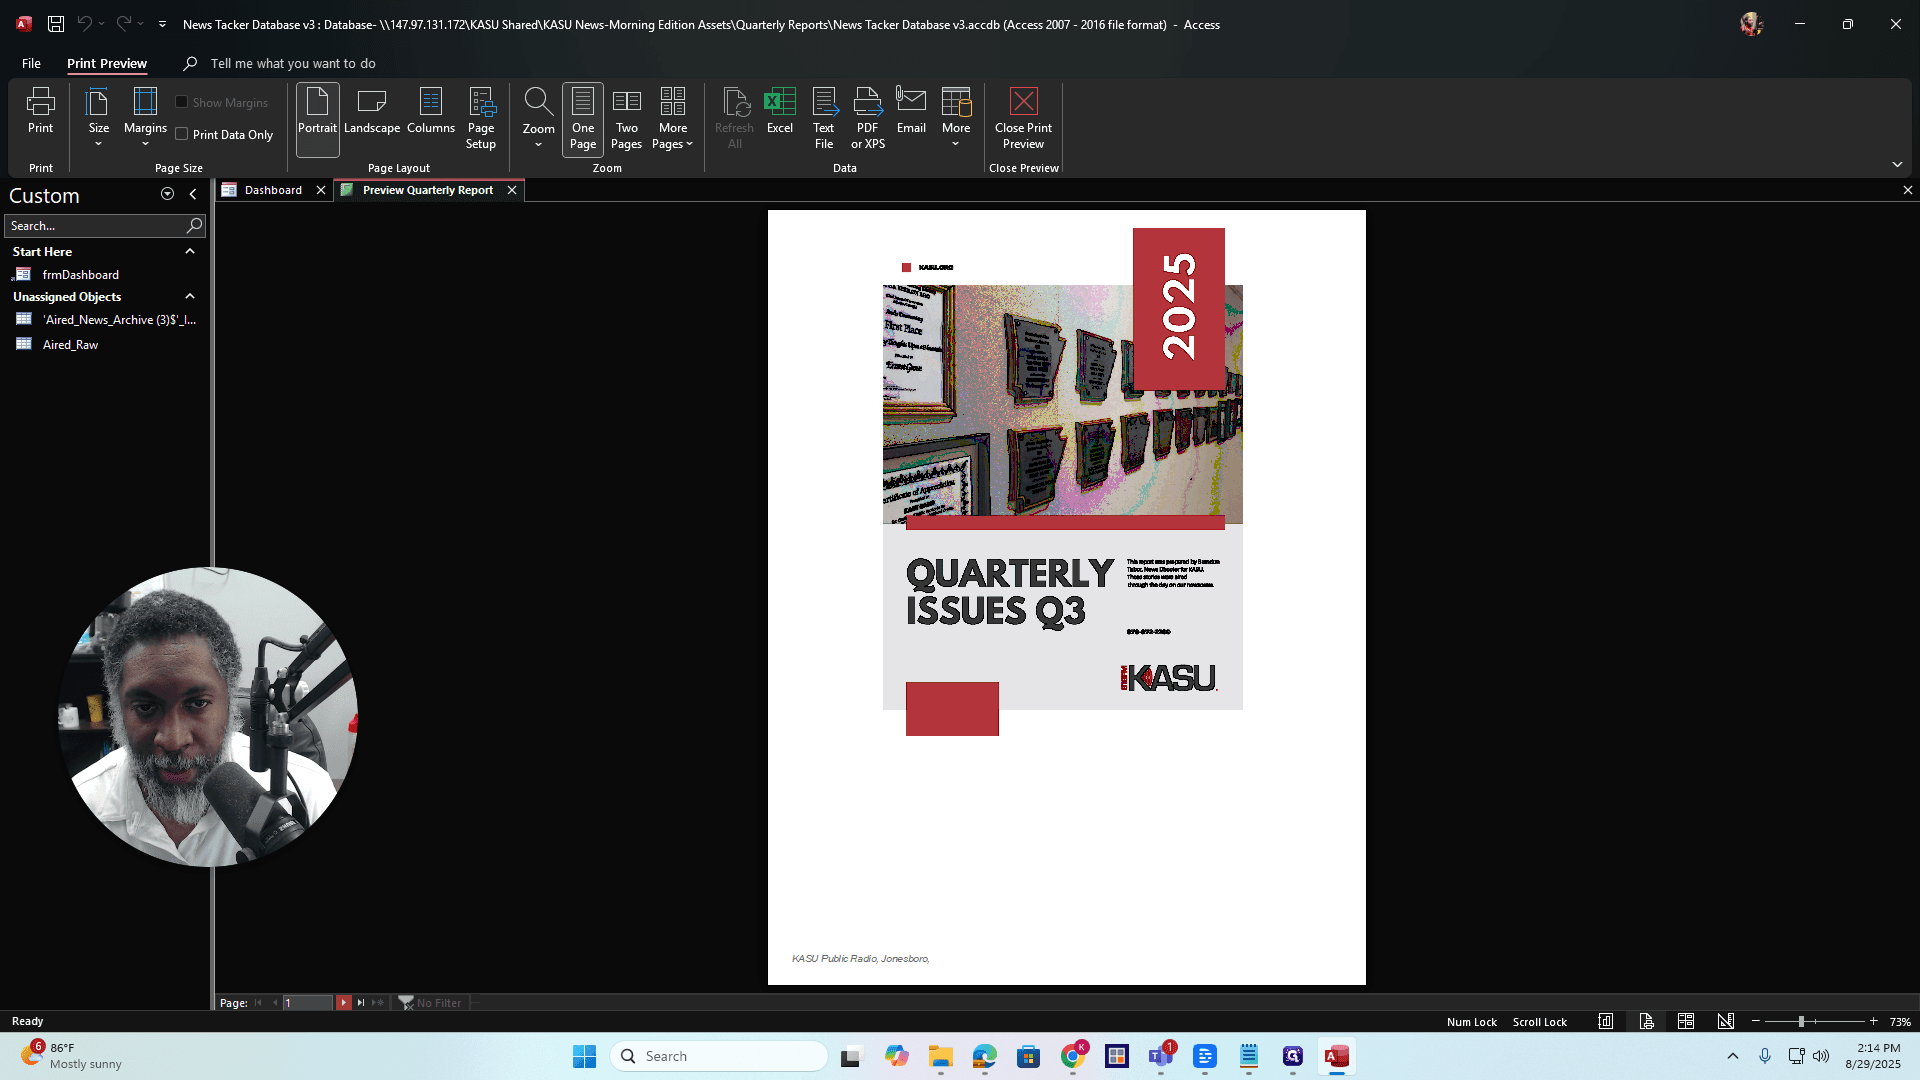Open the Aired_Raw table
Screen dimensions: 1920x1080
(70, 345)
